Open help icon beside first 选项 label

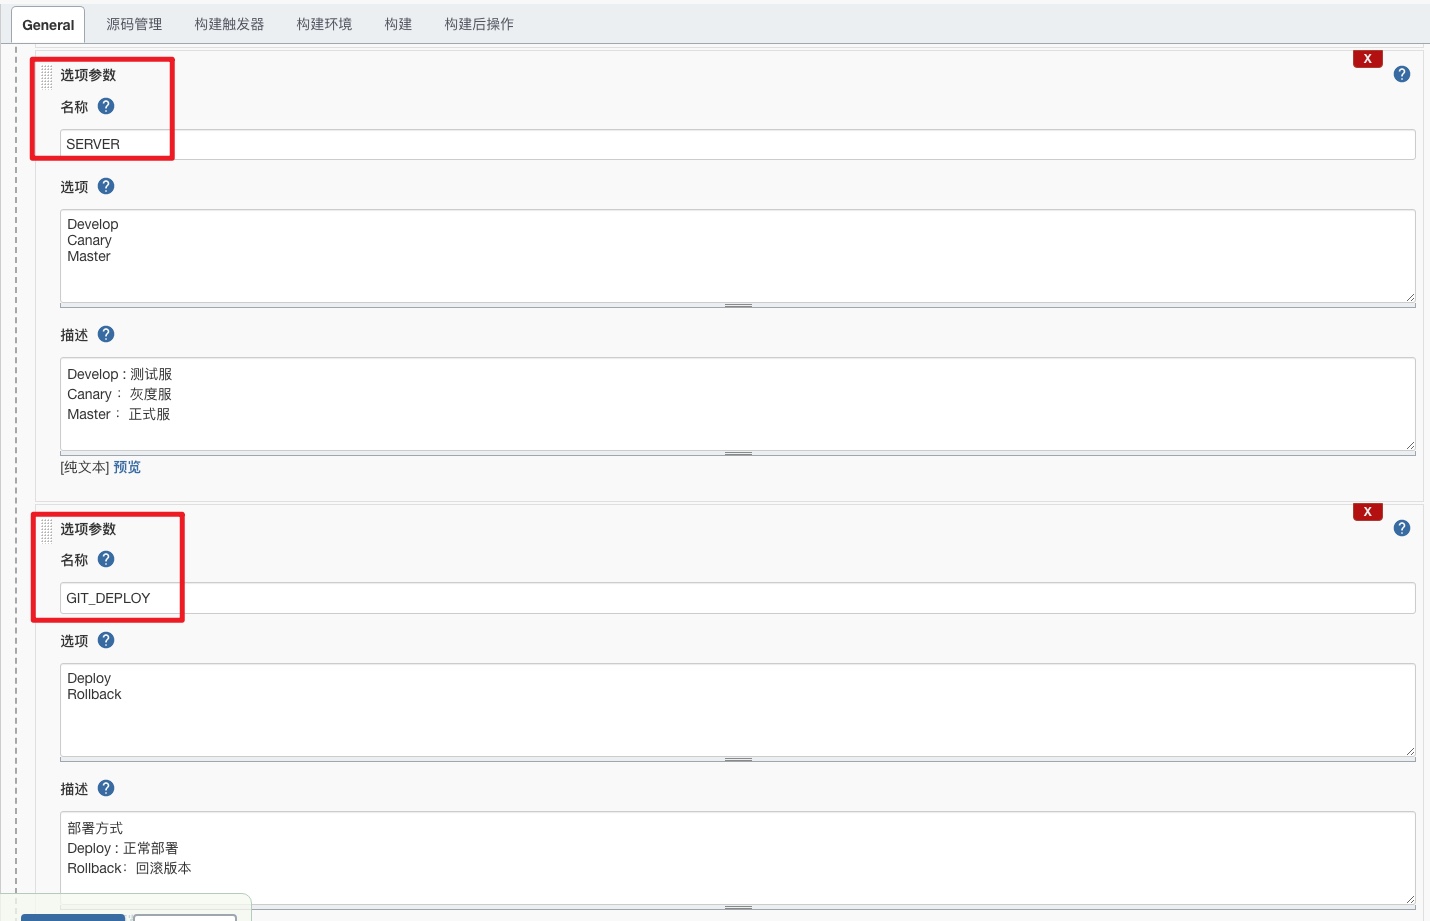106,186
